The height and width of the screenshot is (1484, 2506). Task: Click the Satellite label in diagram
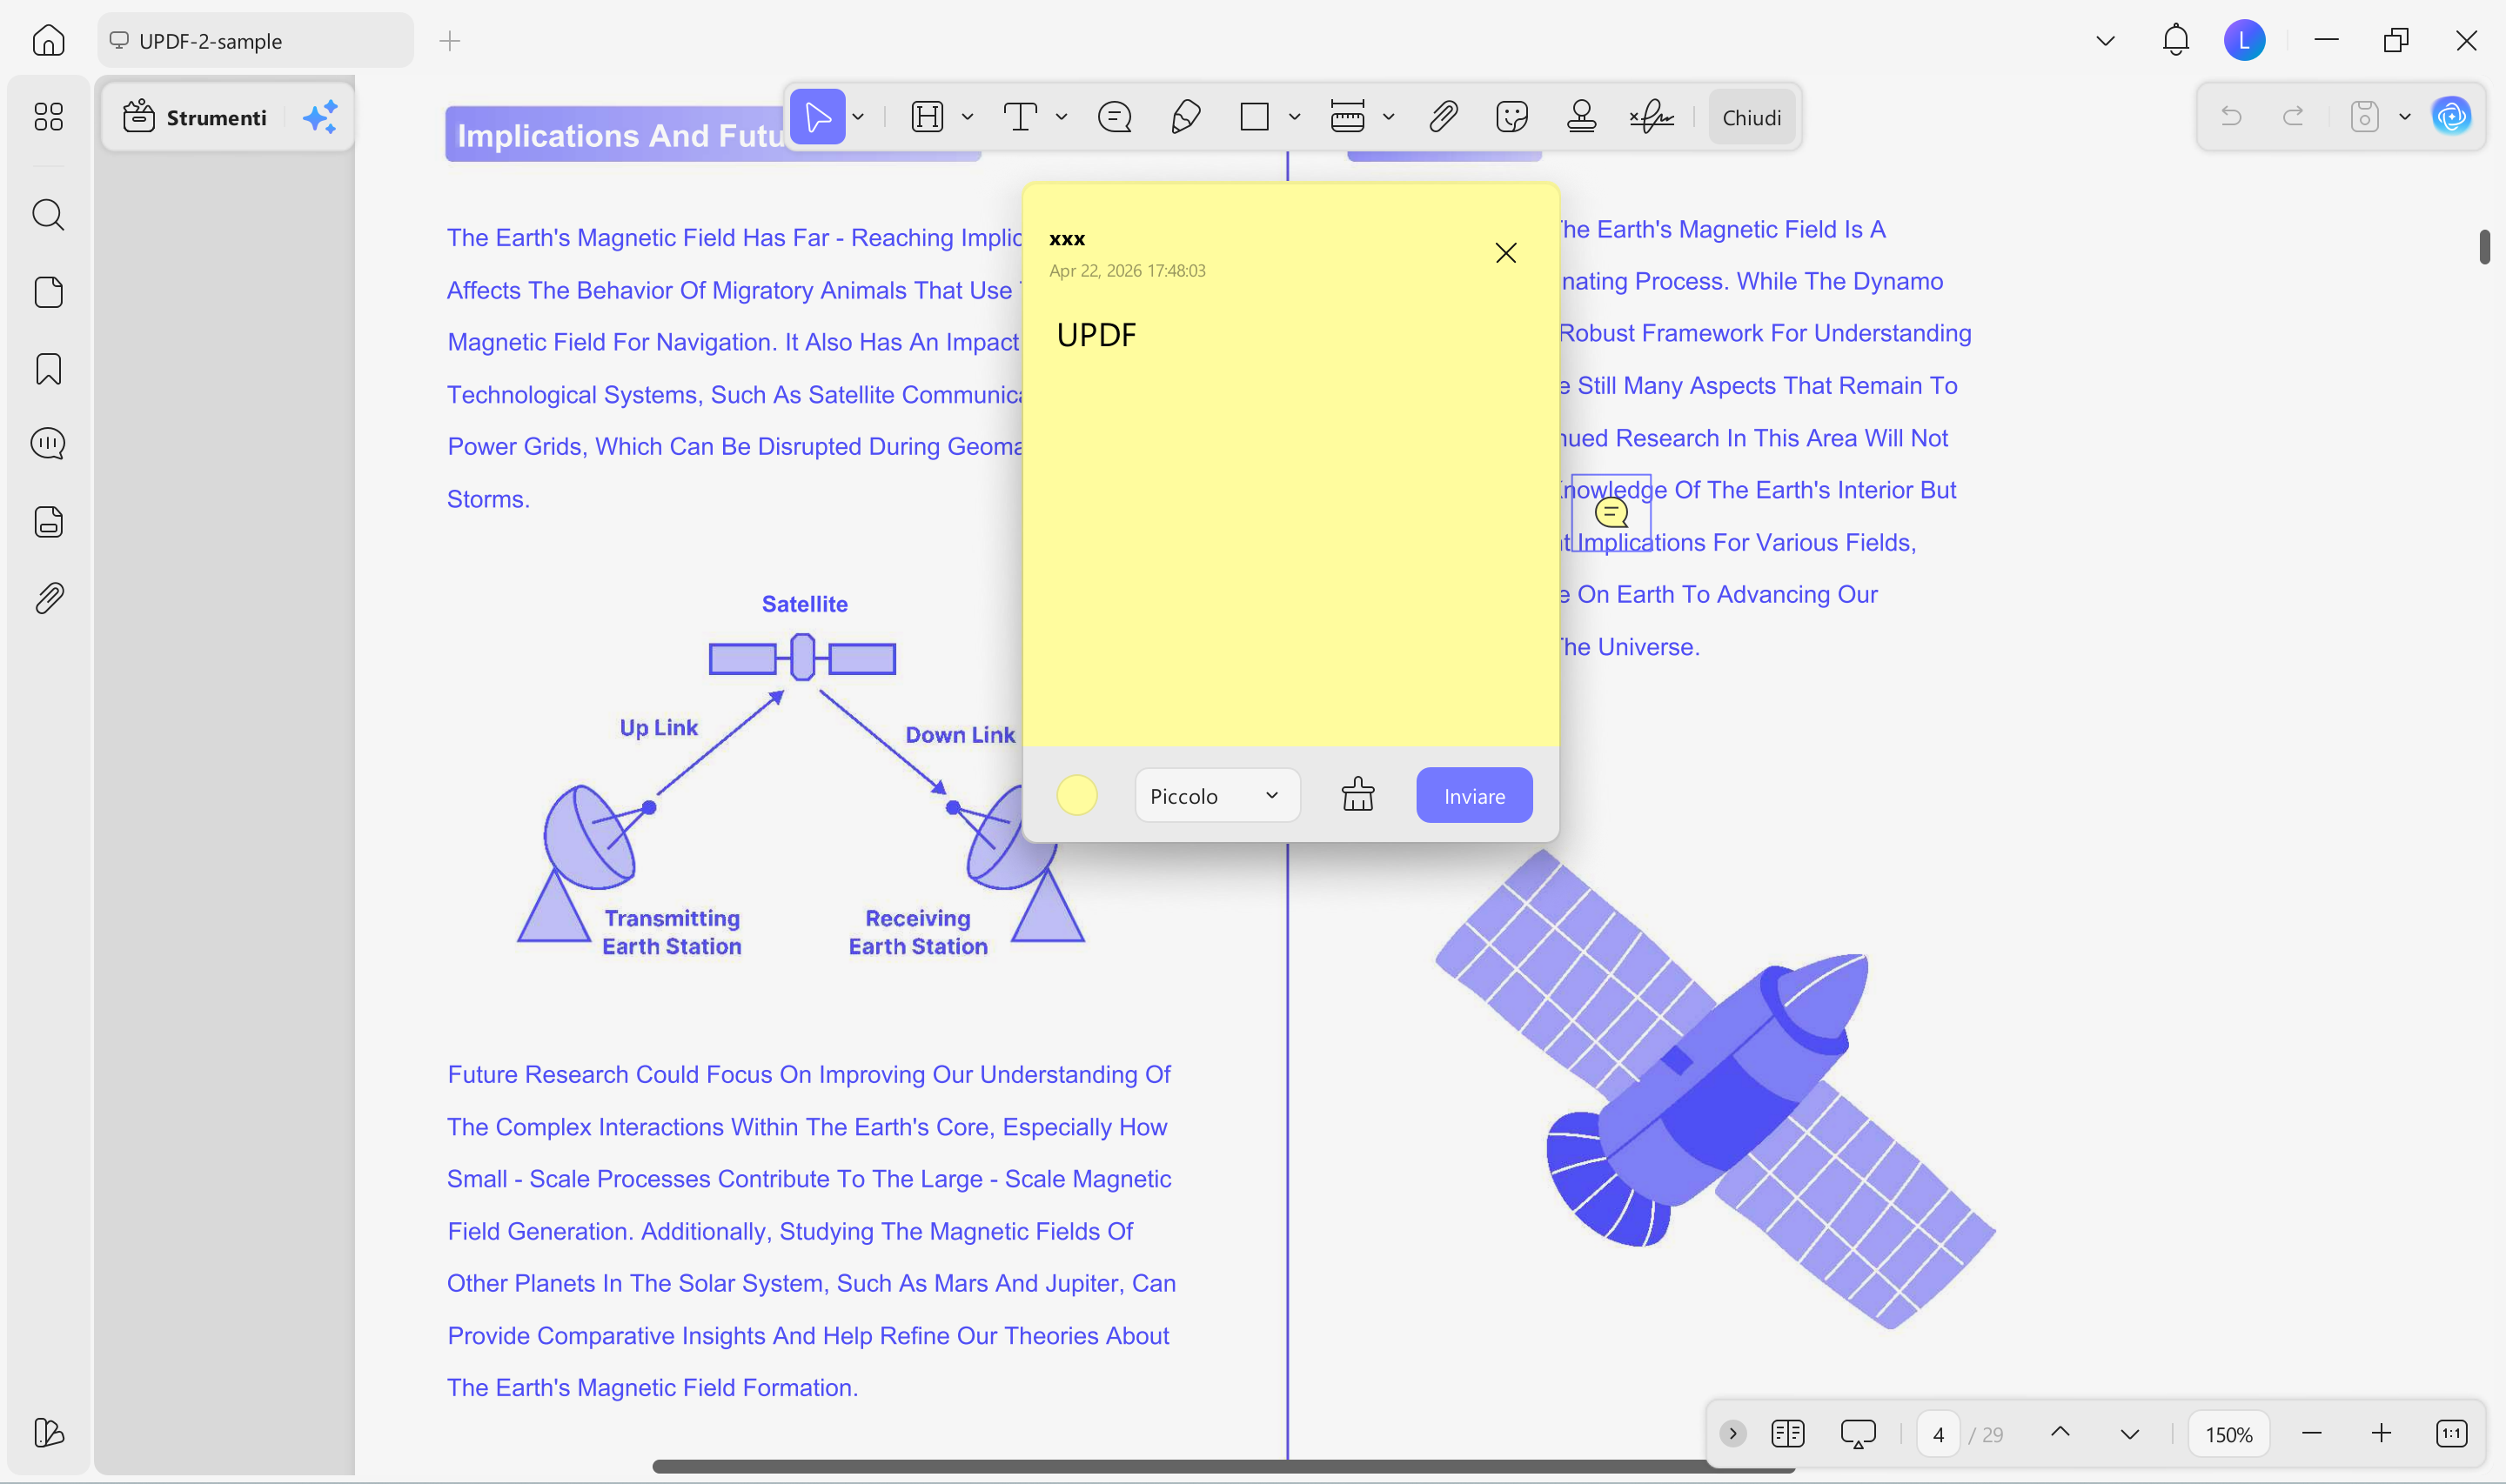click(x=804, y=604)
